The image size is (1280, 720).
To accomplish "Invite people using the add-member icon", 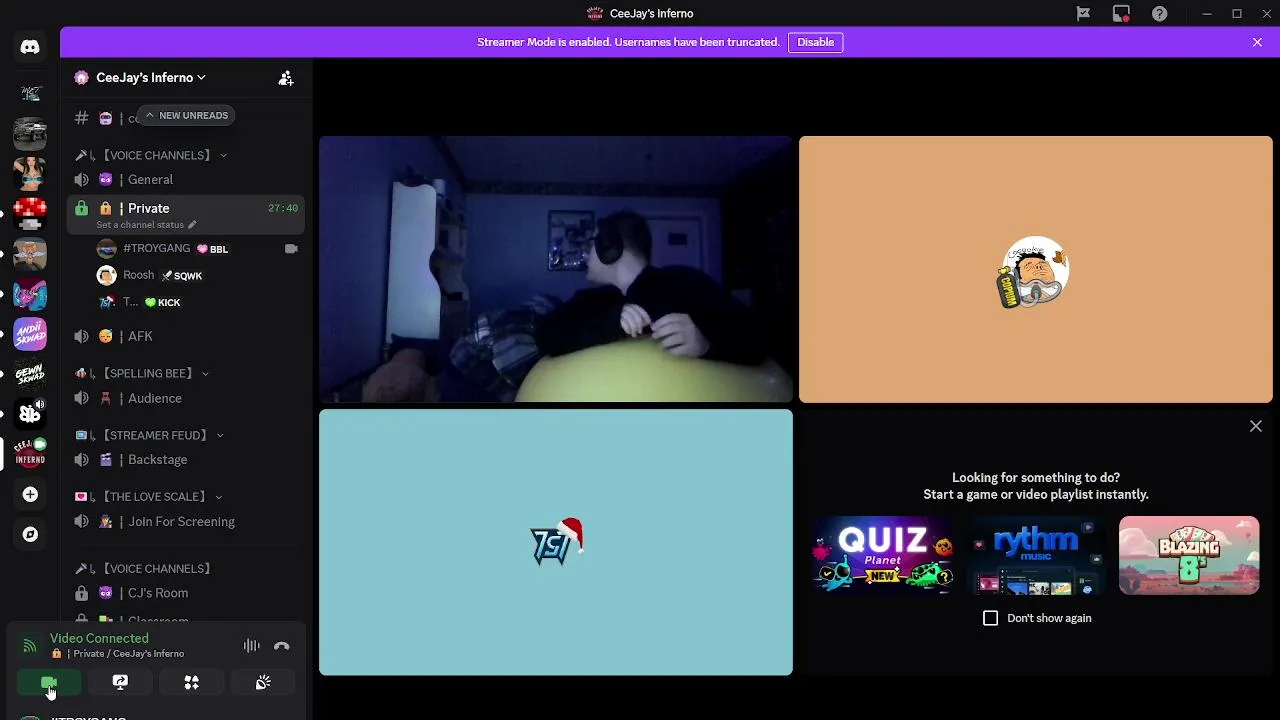I will [x=286, y=78].
